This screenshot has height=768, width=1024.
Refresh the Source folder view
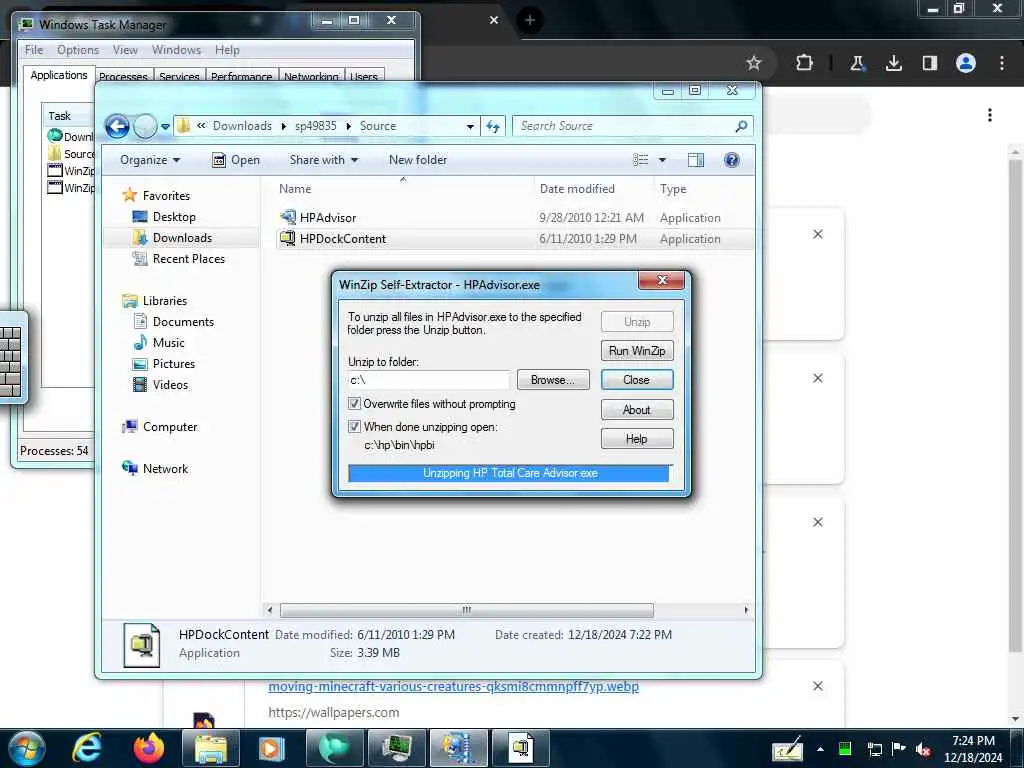pyautogui.click(x=493, y=127)
